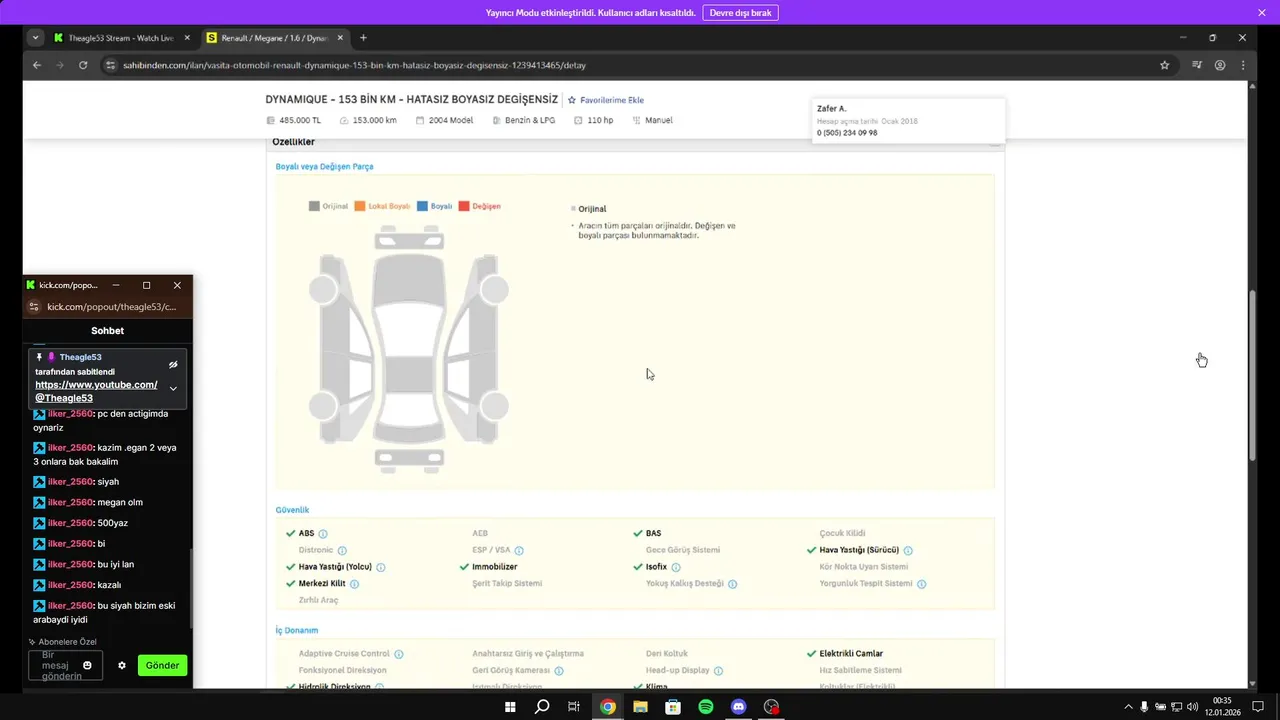Click the Devre dışı bırak button
Viewport: 1280px width, 720px height.
click(741, 13)
